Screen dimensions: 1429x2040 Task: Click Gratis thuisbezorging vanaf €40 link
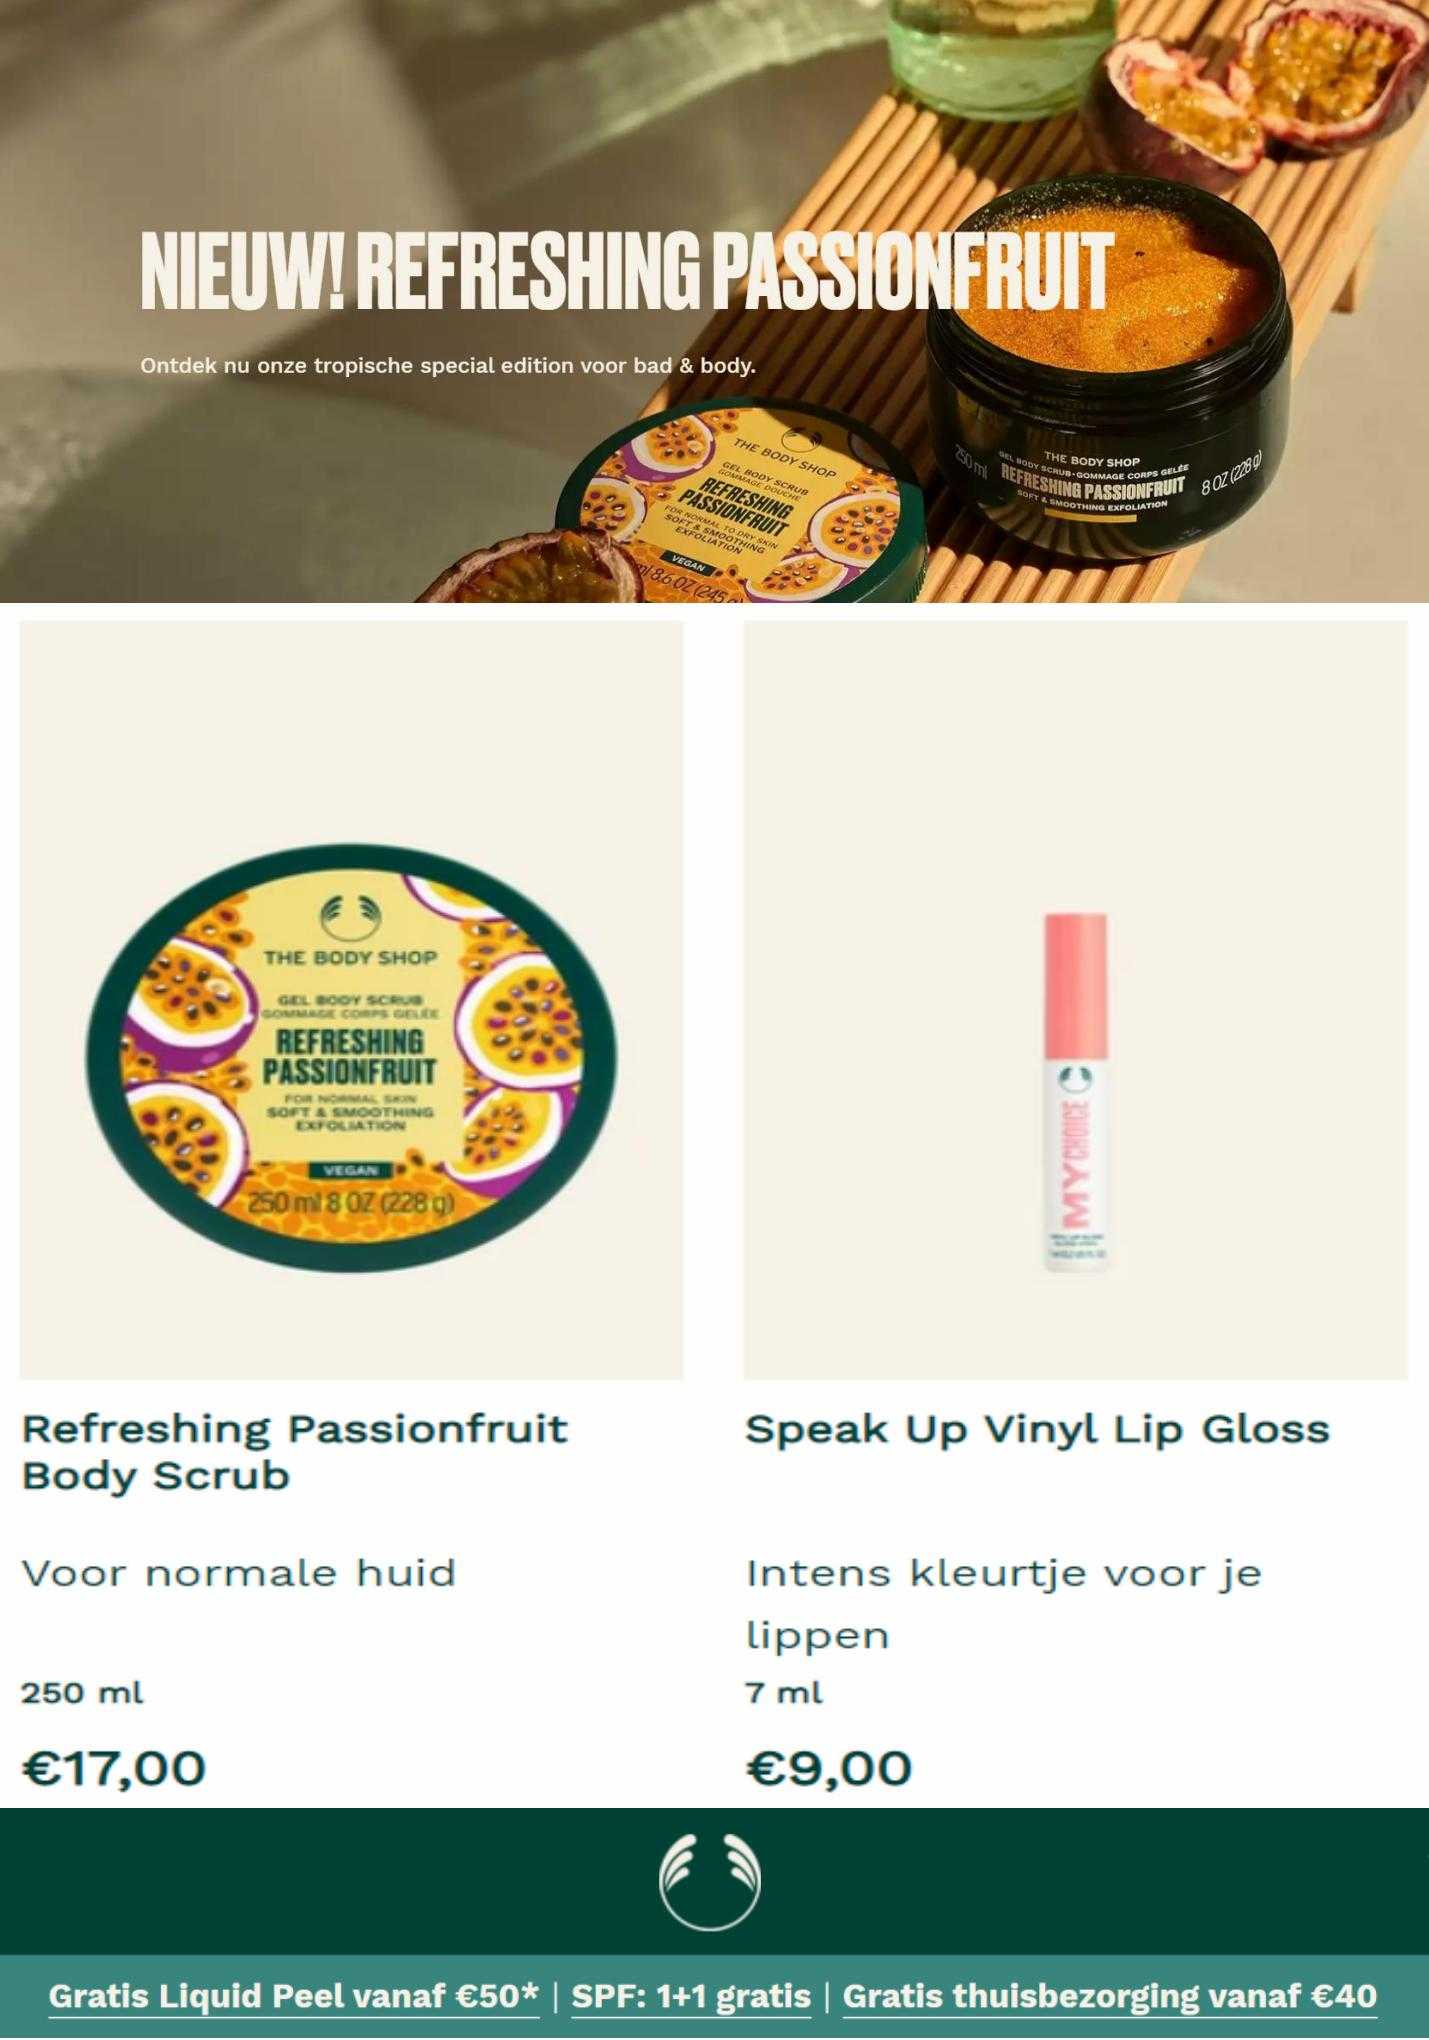[x=1110, y=1996]
